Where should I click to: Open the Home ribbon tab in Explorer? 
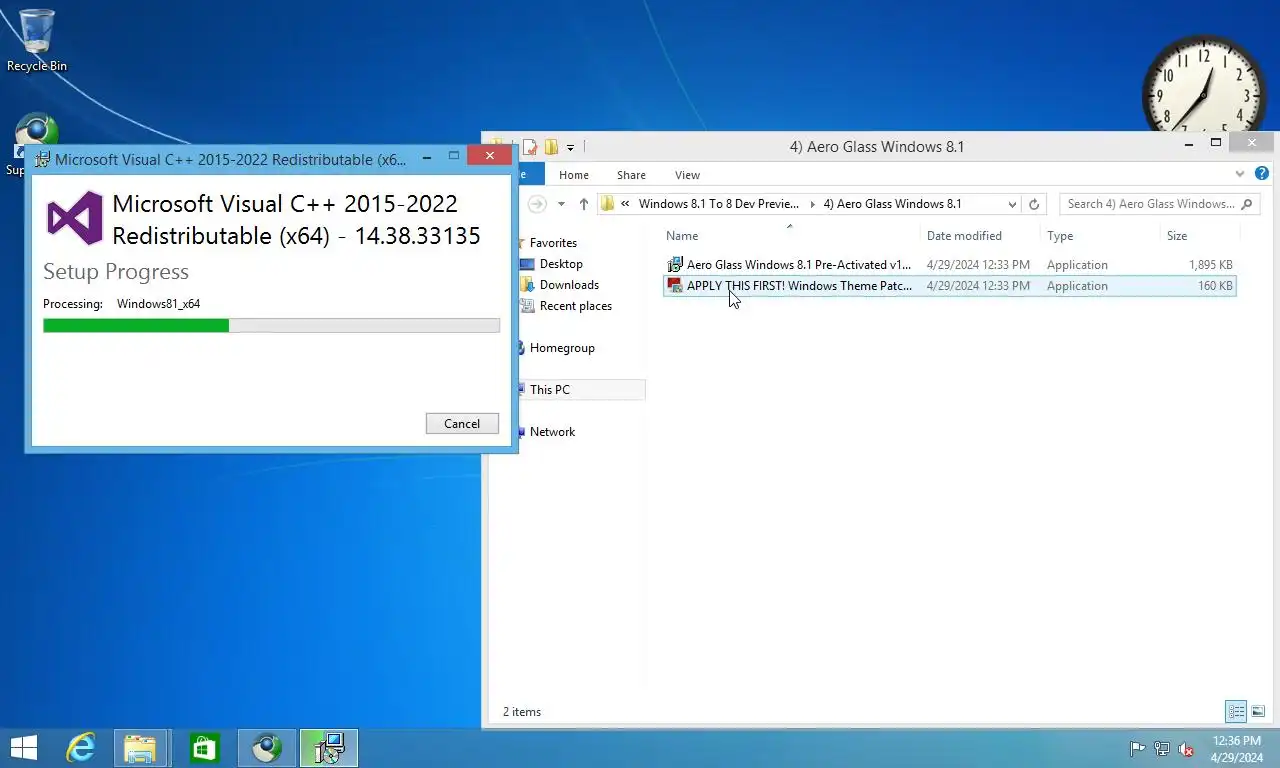574,175
